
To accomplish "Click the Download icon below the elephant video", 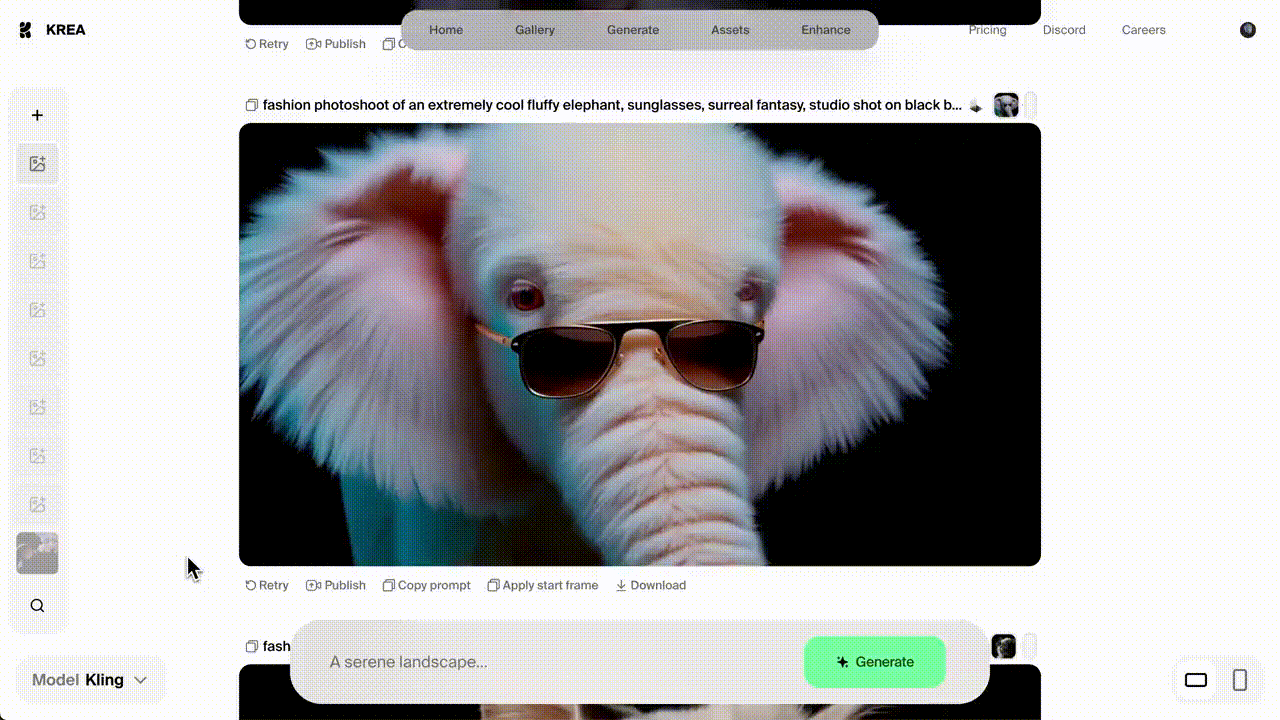I will click(x=621, y=586).
